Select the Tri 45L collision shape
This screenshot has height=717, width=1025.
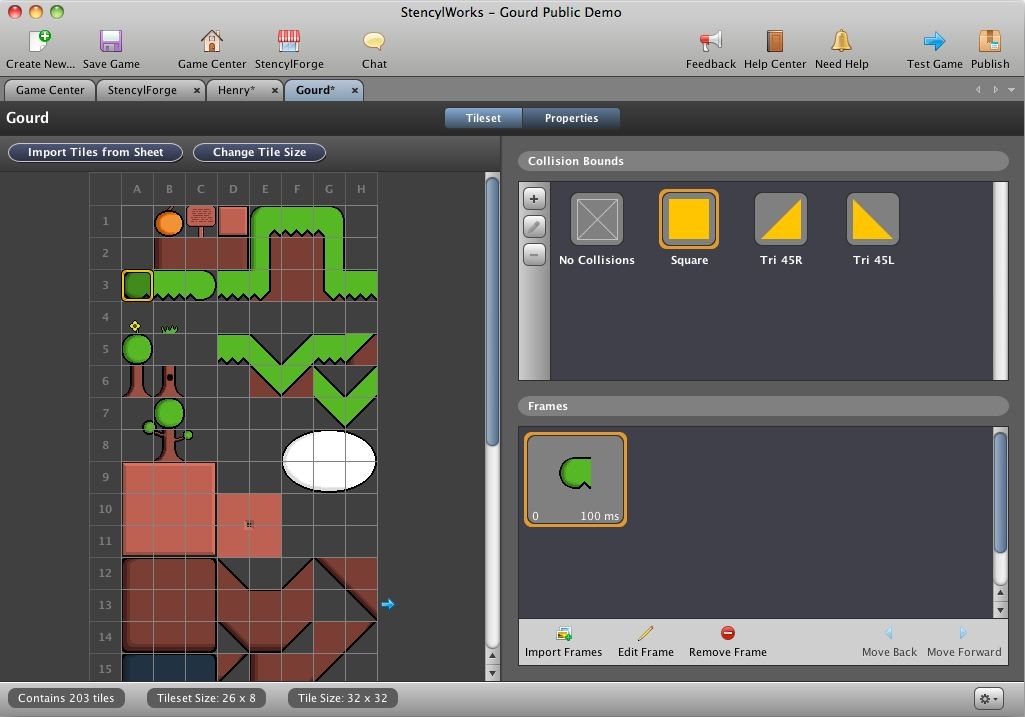873,220
